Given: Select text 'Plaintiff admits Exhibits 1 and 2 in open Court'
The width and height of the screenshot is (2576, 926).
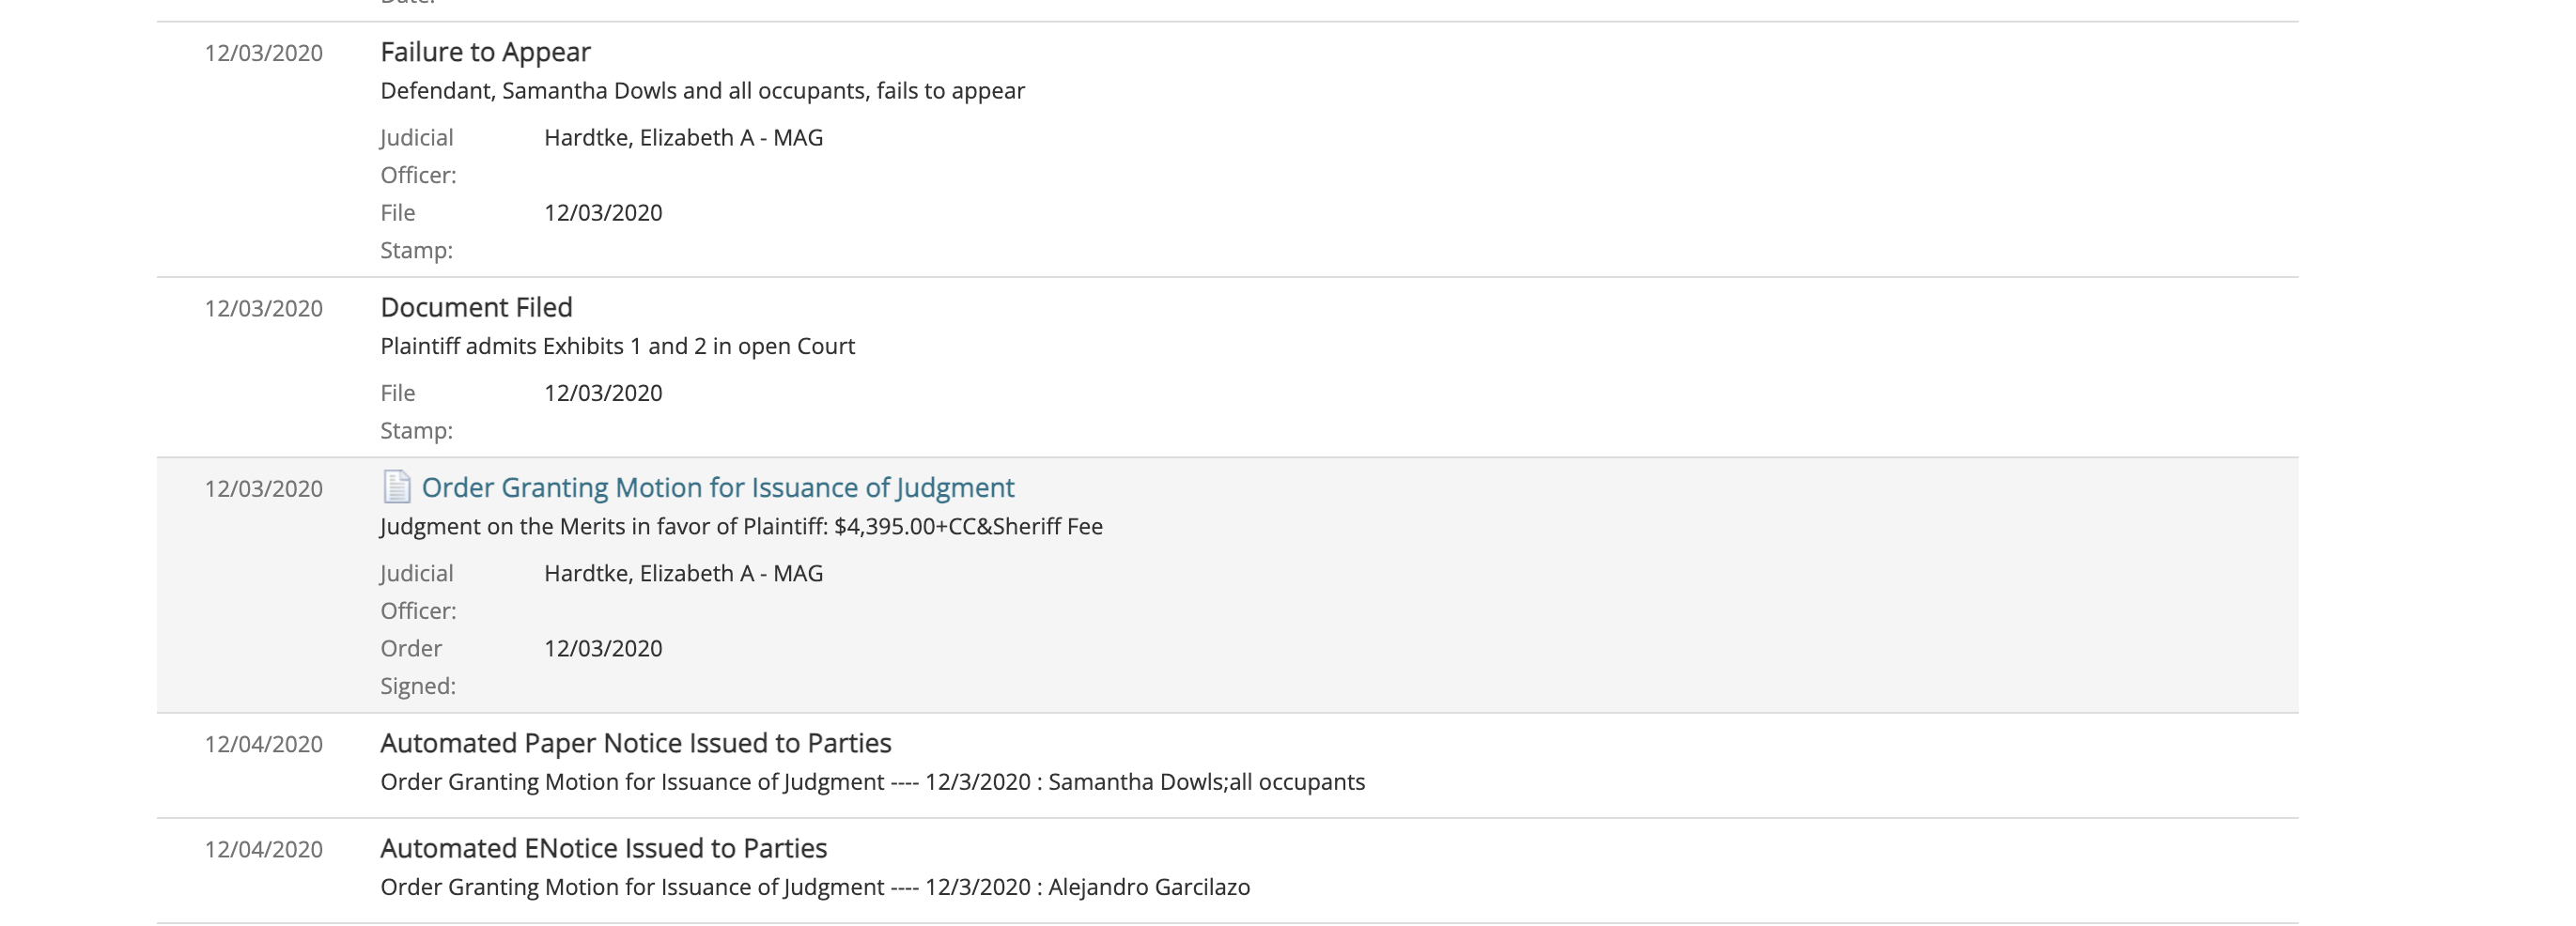Looking at the screenshot, I should click(617, 346).
